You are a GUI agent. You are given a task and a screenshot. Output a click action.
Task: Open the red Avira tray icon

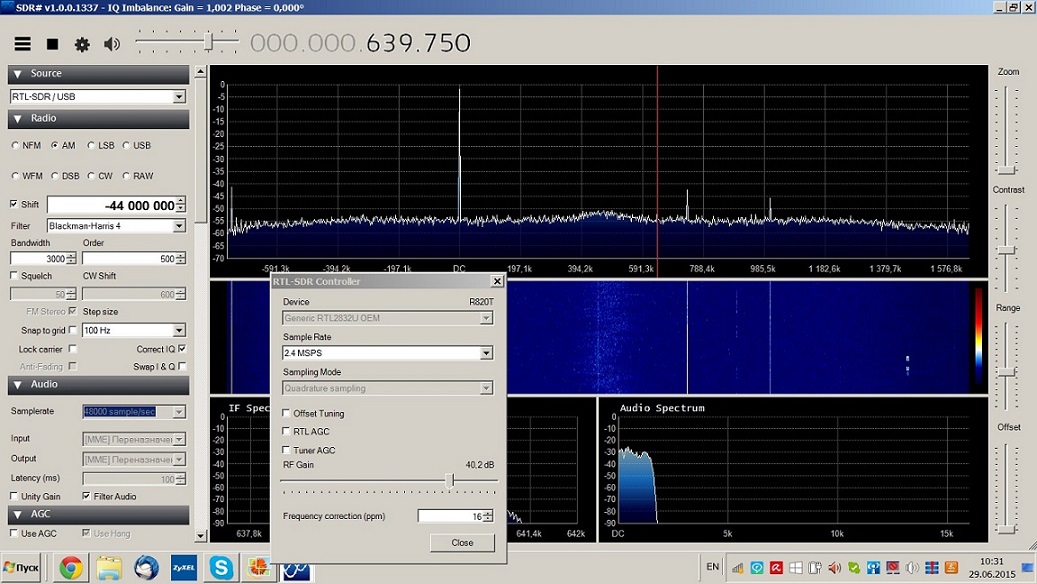(776, 567)
